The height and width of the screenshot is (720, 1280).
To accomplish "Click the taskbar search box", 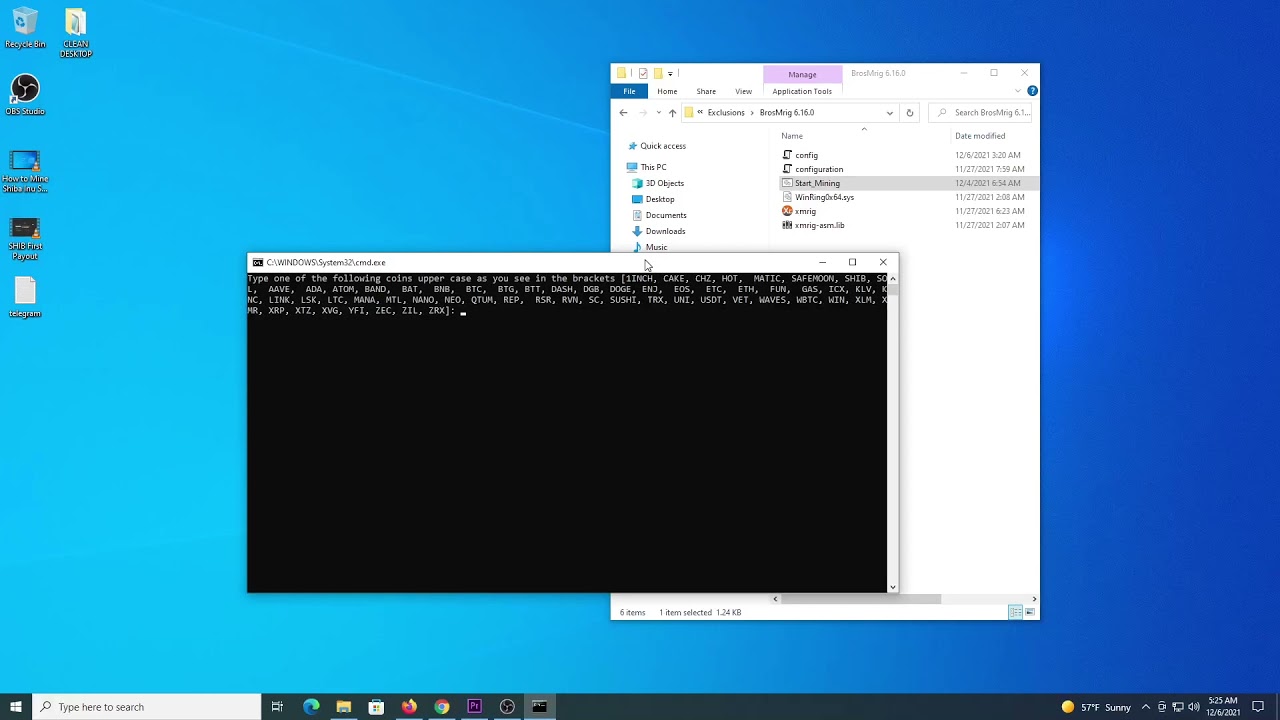I will point(147,707).
